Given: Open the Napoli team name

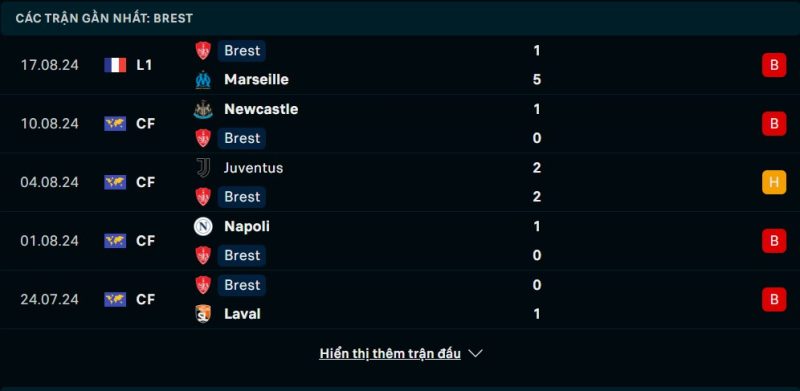Looking at the screenshot, I should 246,226.
